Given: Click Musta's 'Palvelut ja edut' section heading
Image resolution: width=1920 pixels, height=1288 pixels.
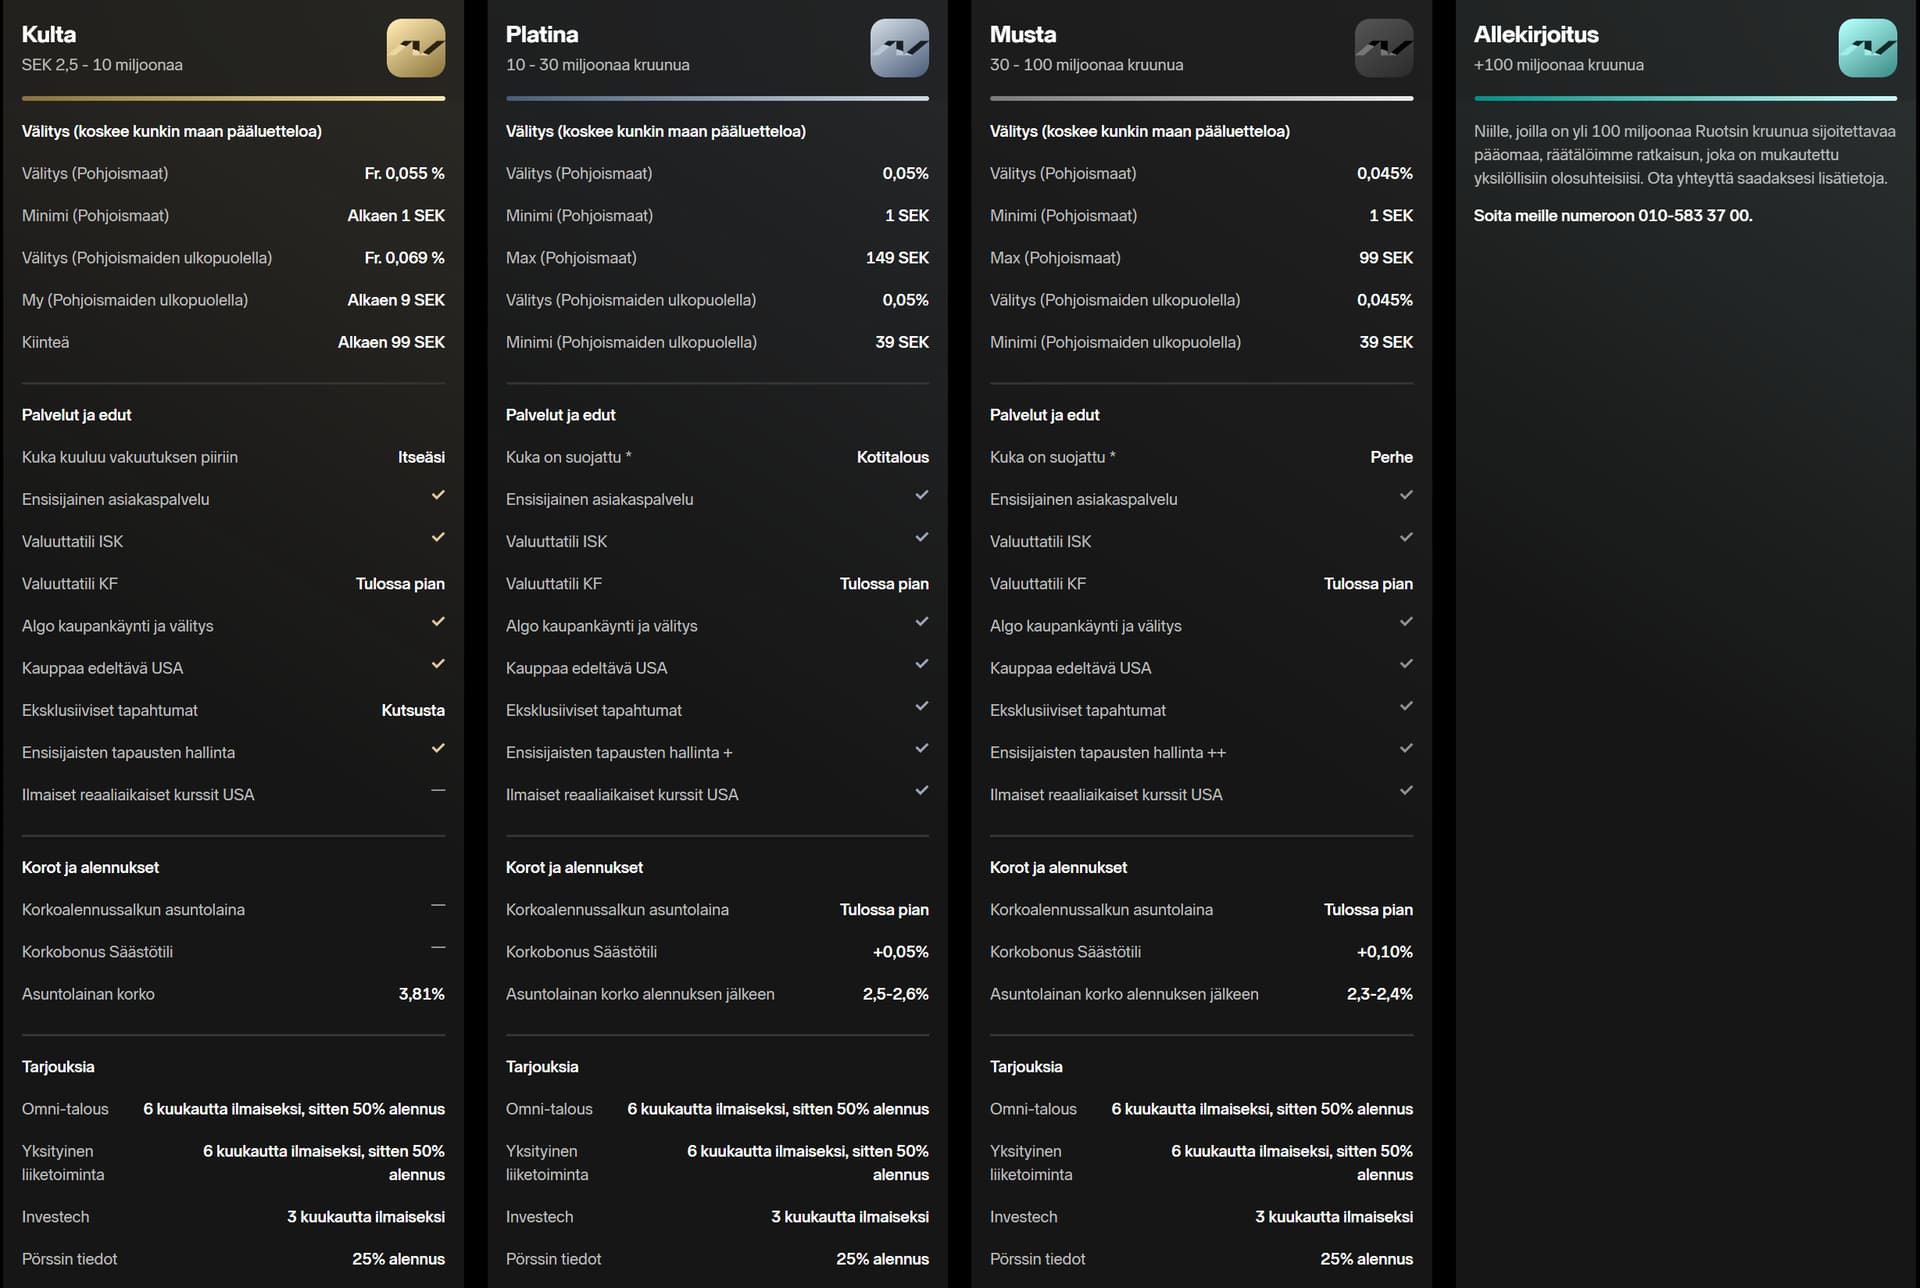Looking at the screenshot, I should pyautogui.click(x=1044, y=415).
